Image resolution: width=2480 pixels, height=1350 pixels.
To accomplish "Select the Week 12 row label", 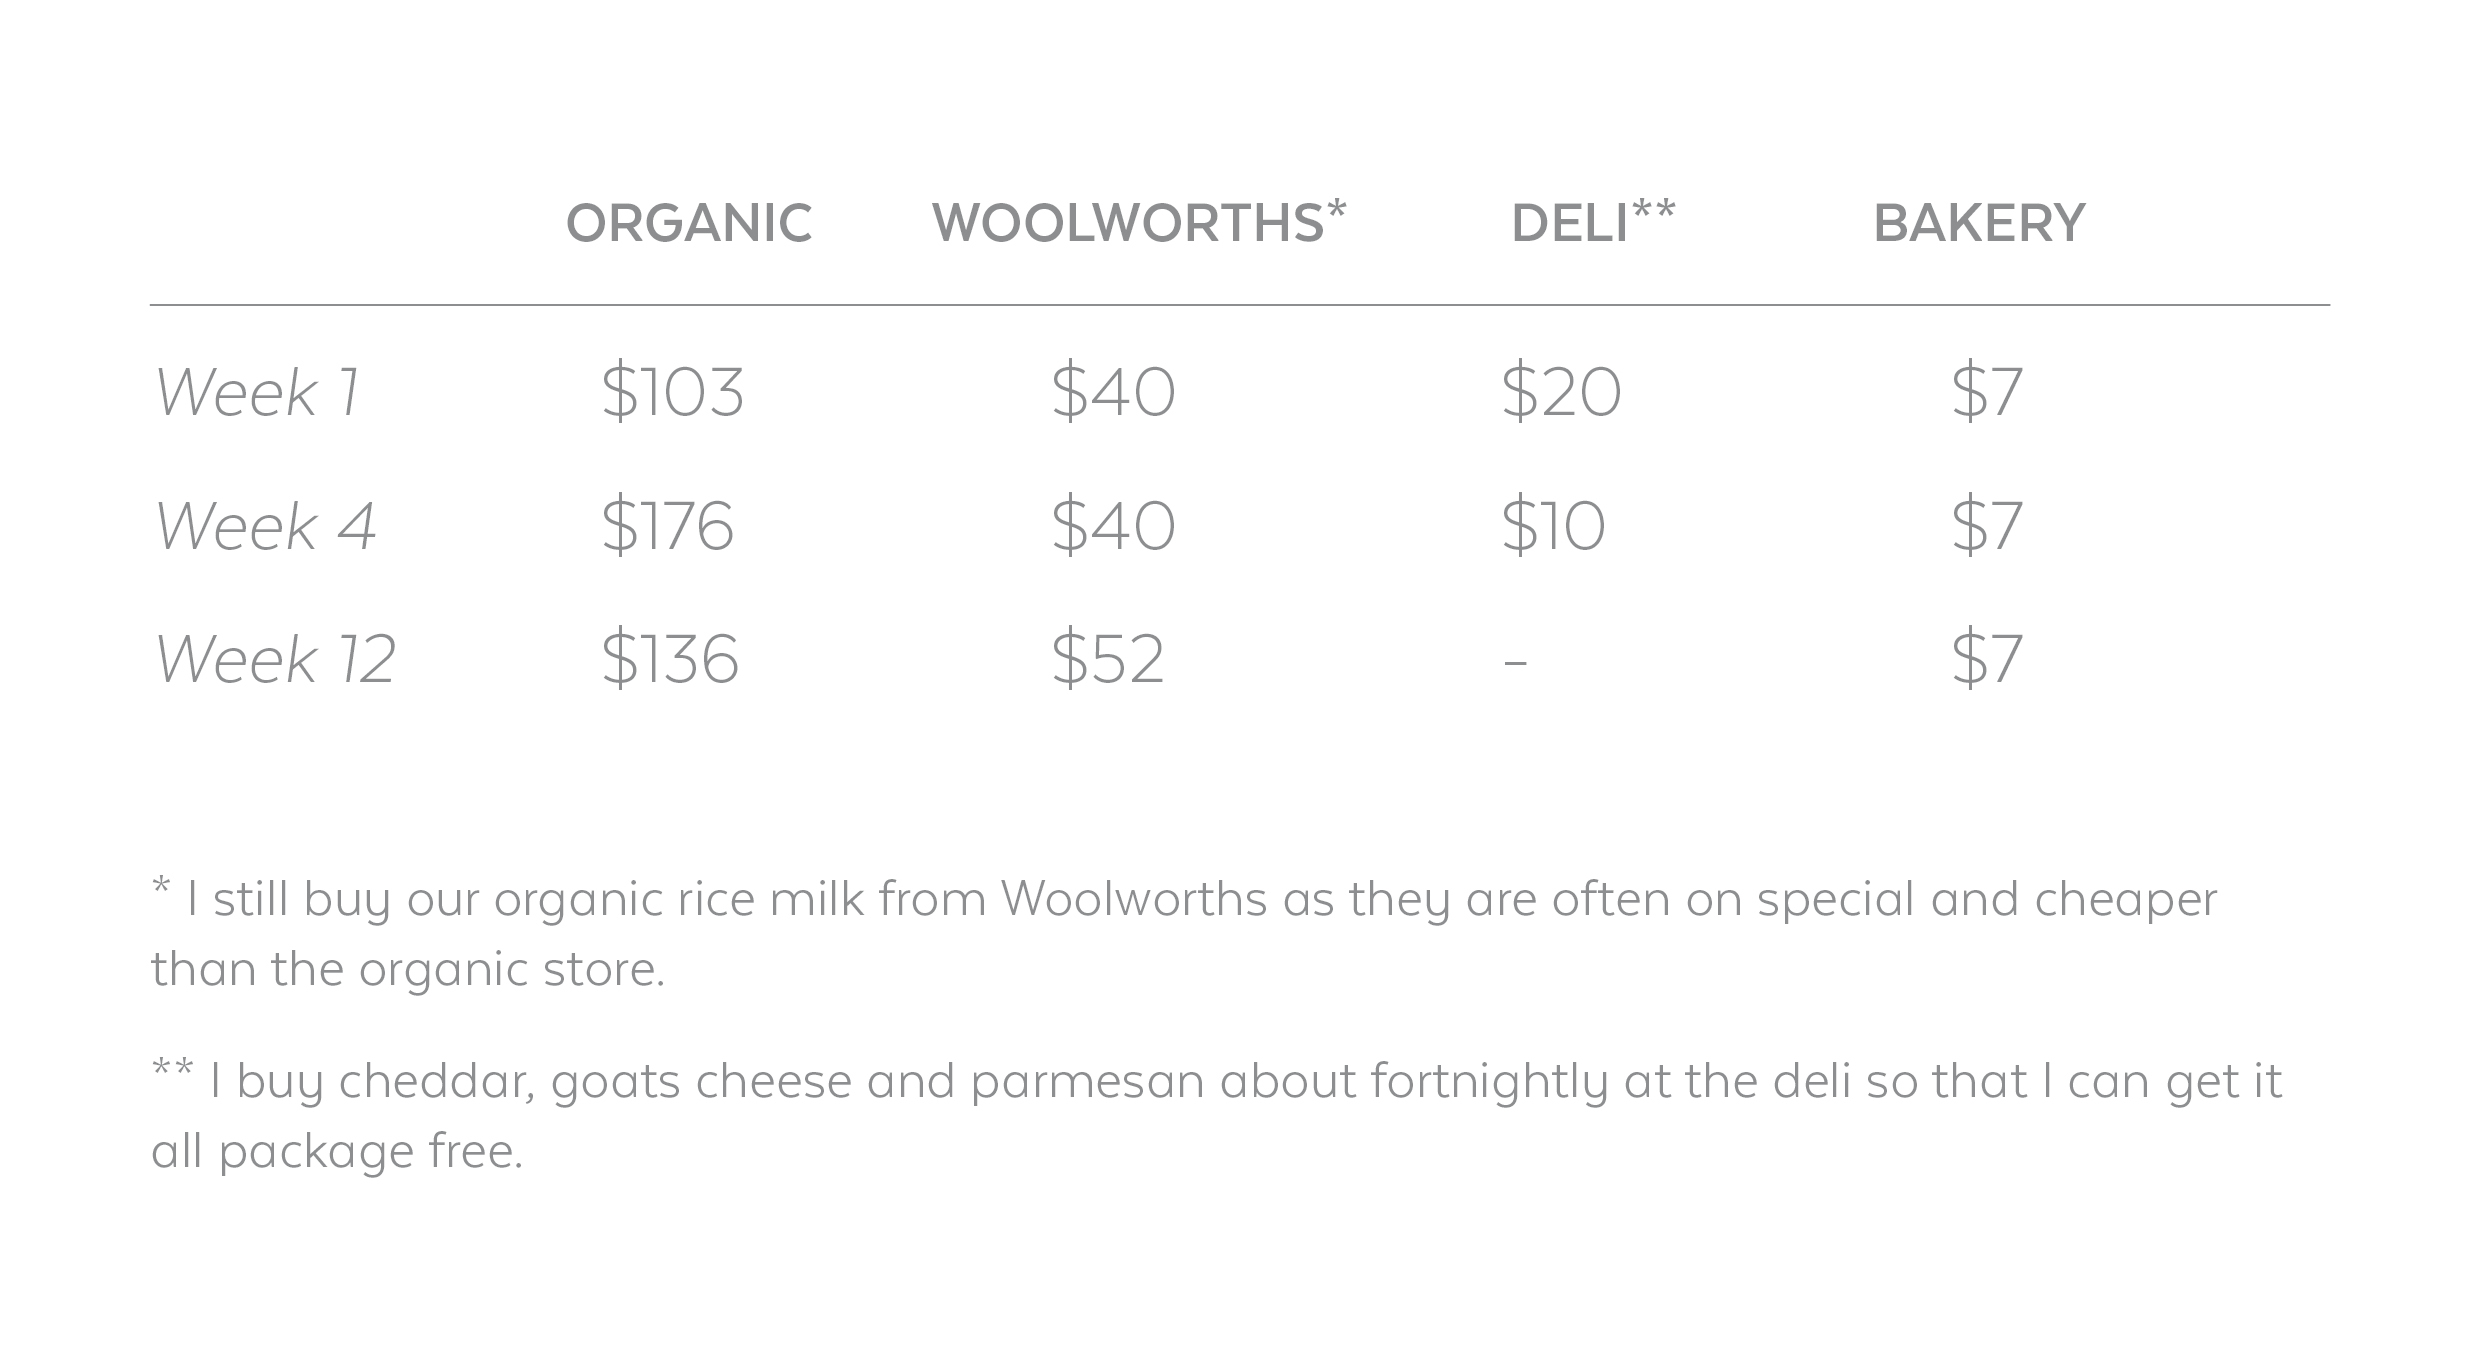I will point(275,659).
